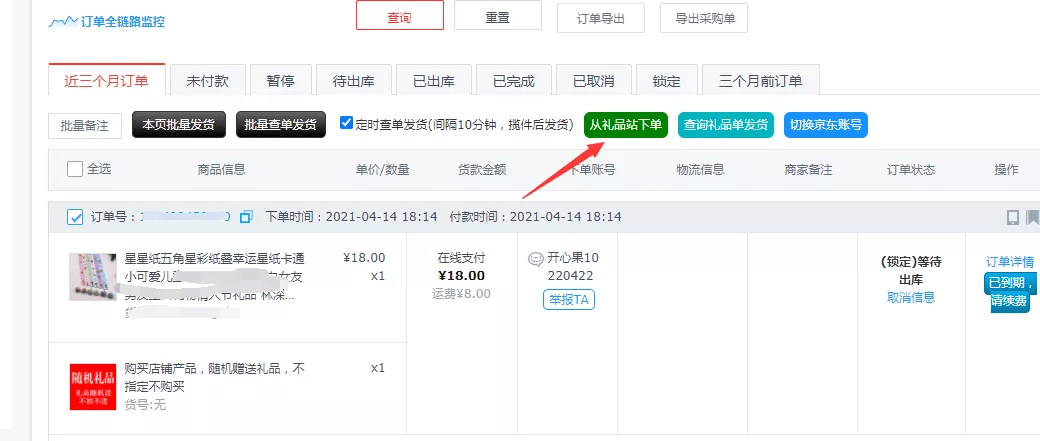Open 订单全链路监控 chart link
Screen dimensions: 1040x441
point(107,22)
